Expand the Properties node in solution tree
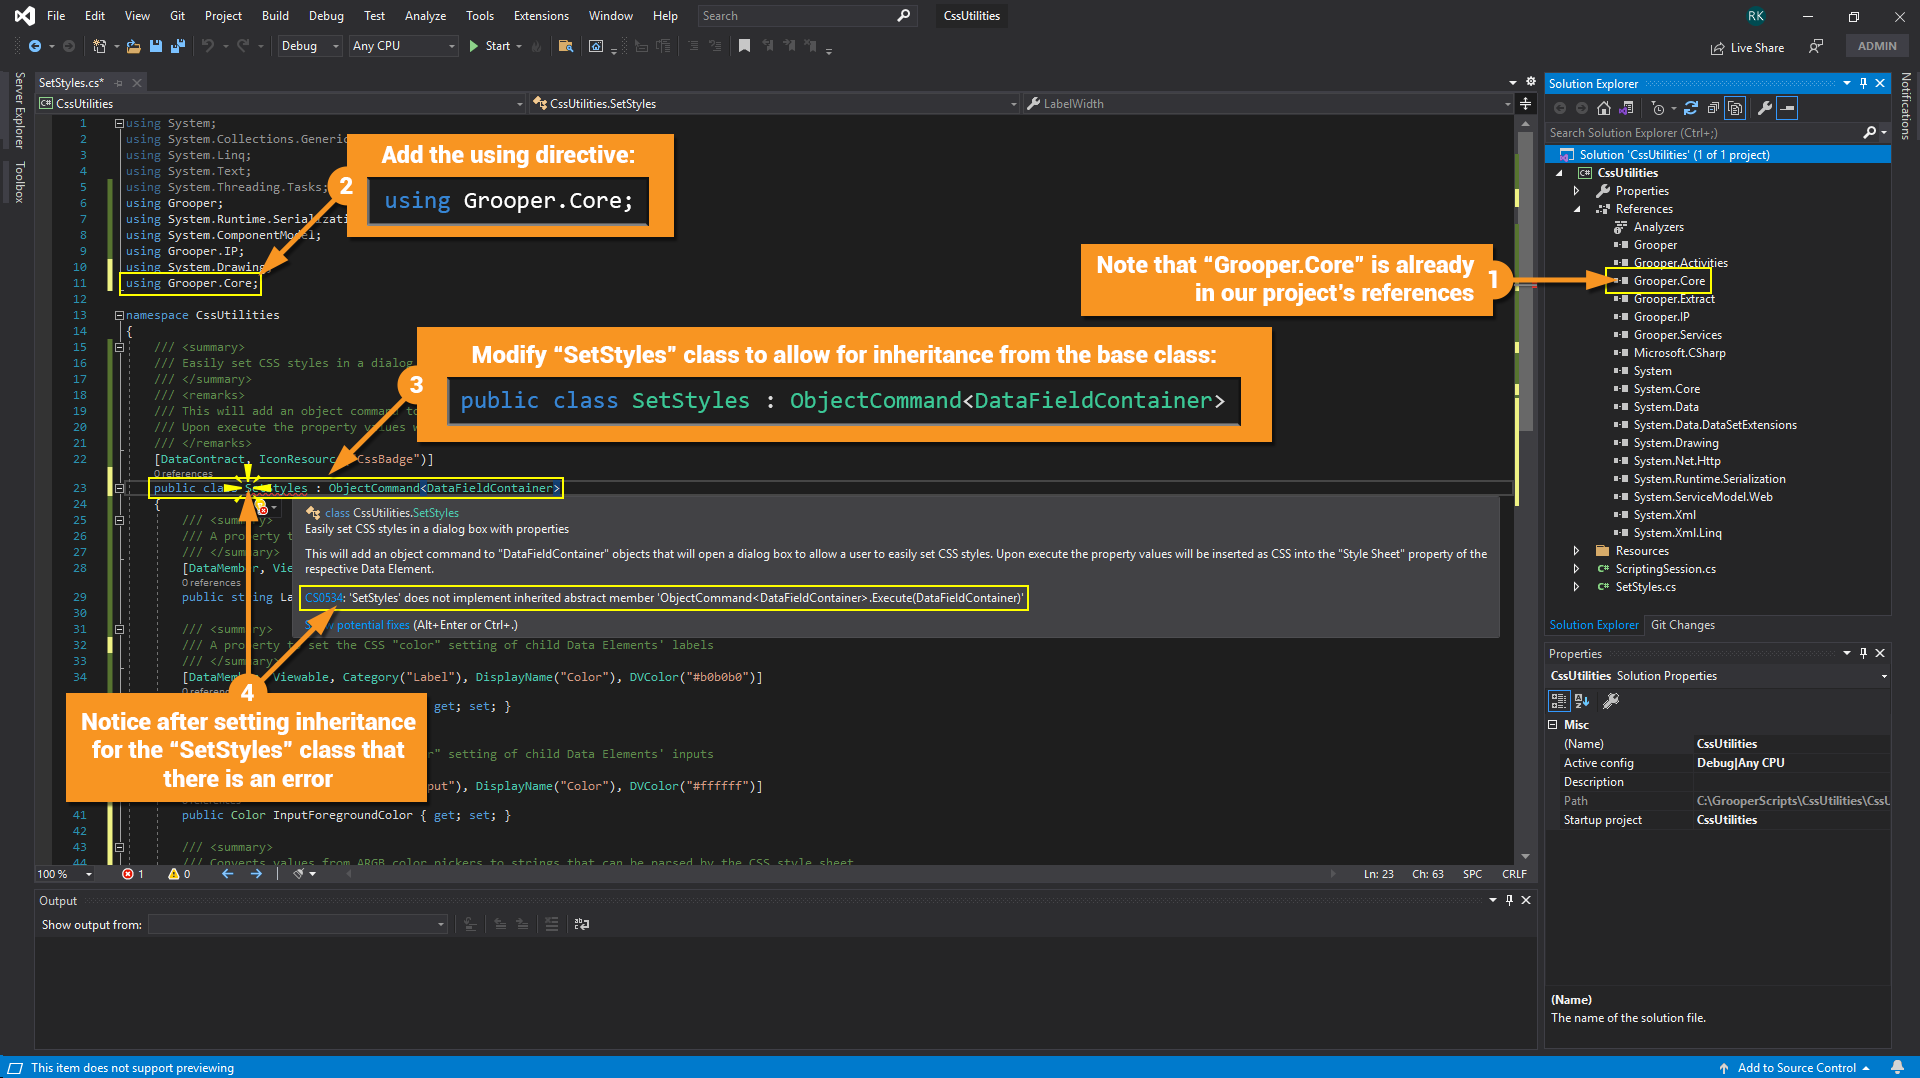This screenshot has height=1078, width=1920. (1577, 191)
